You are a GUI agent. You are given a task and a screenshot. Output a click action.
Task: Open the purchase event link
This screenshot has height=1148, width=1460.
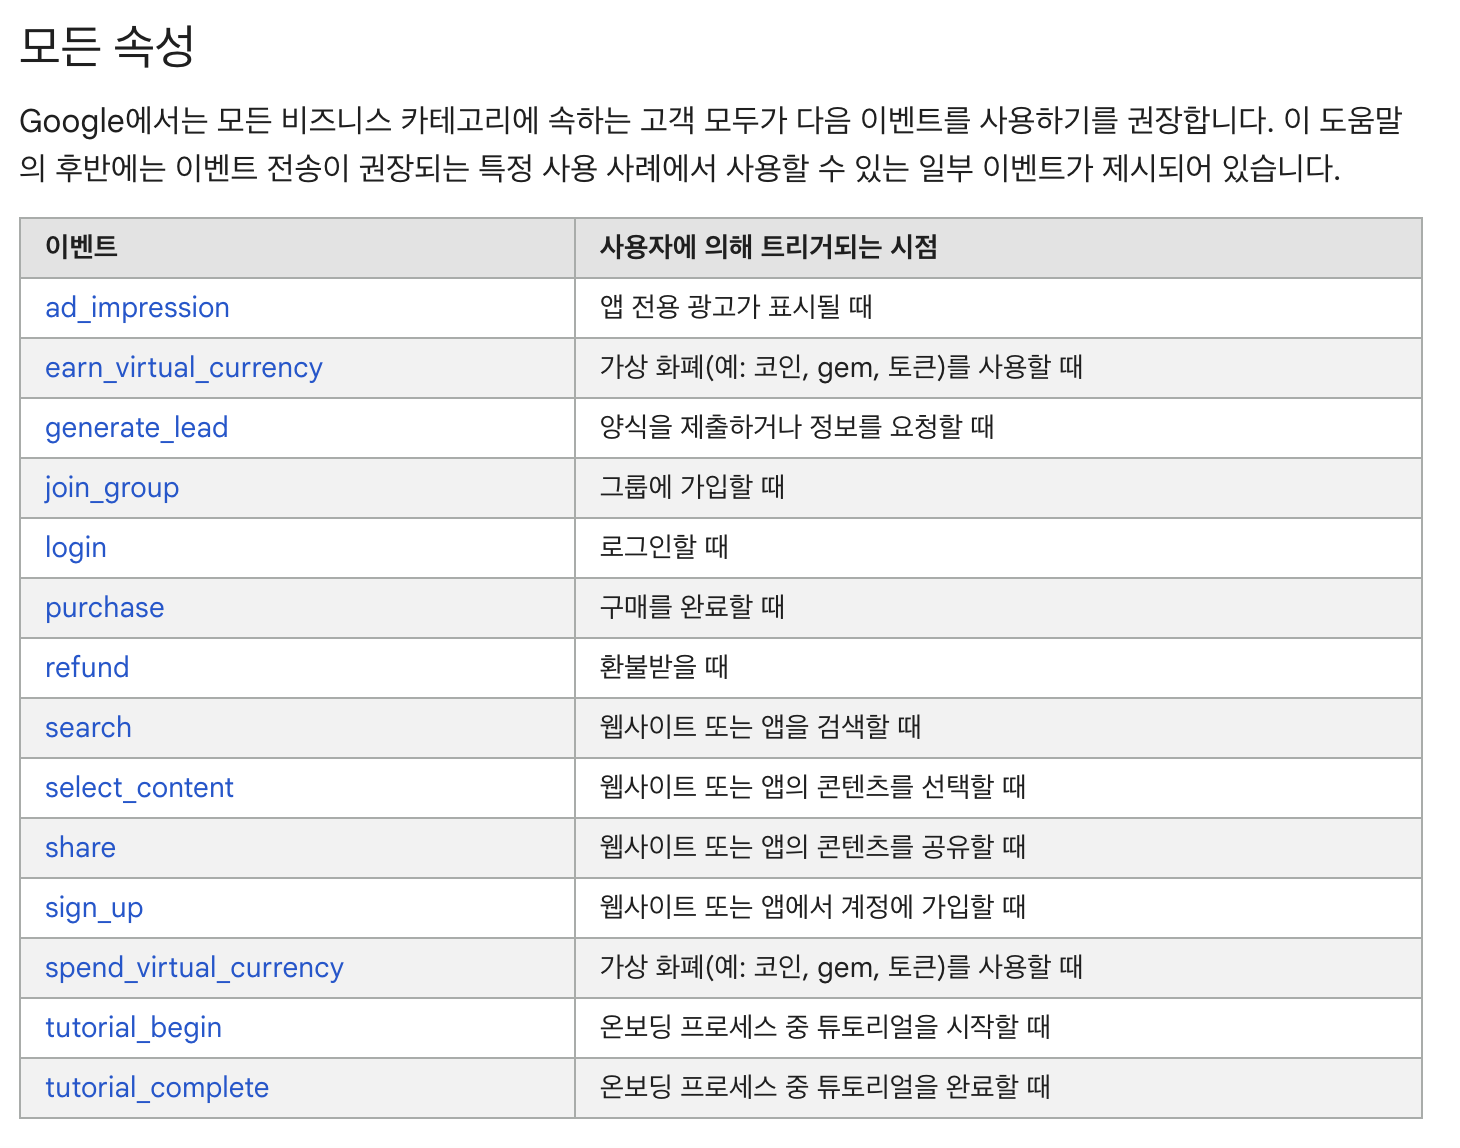105,608
